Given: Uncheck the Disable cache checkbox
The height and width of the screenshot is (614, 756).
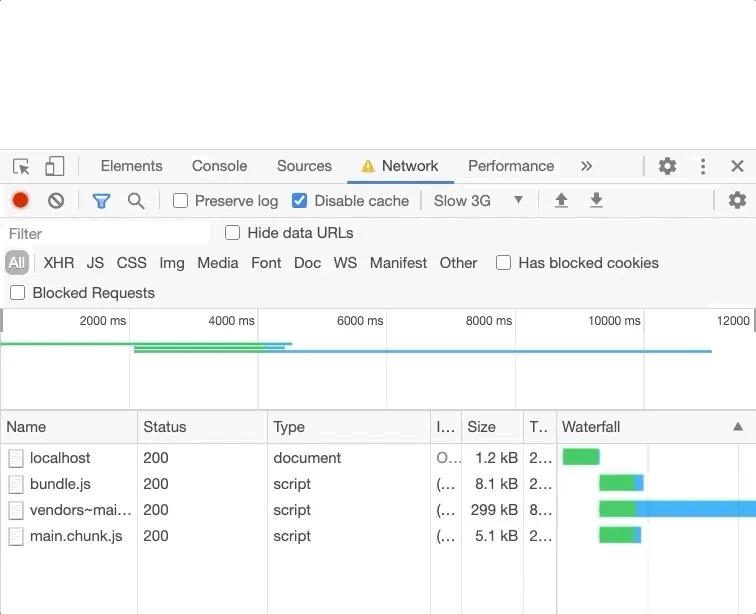Looking at the screenshot, I should 299,201.
